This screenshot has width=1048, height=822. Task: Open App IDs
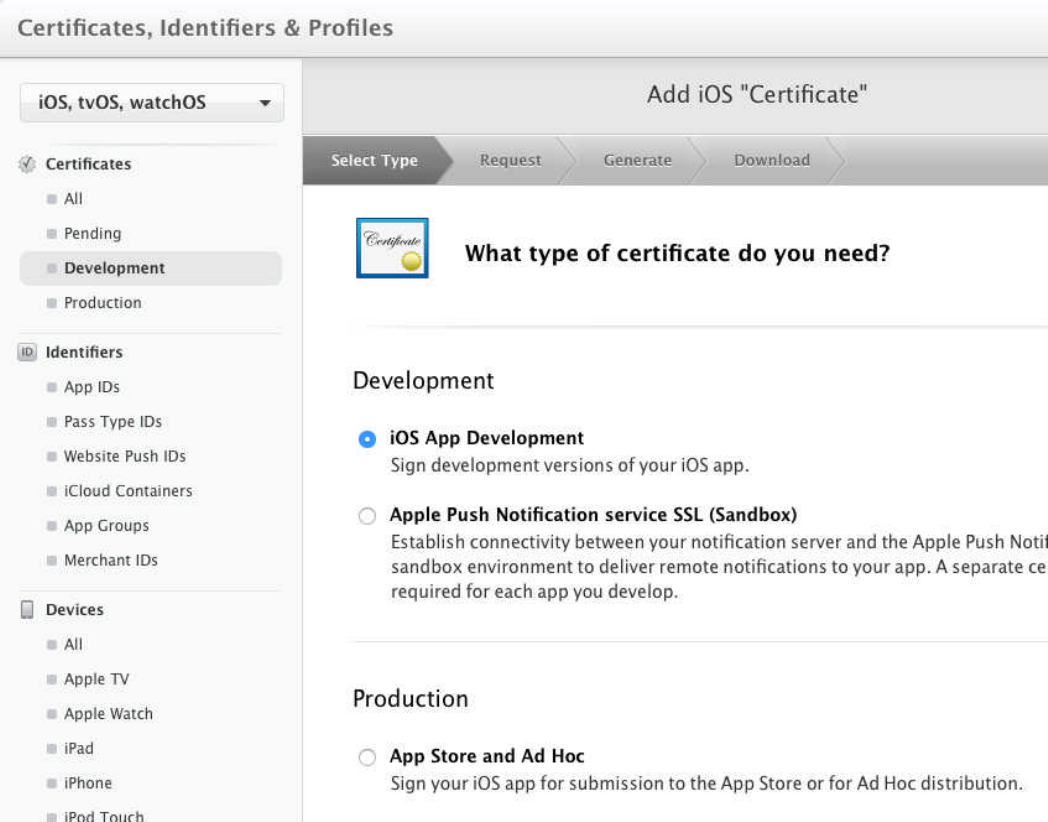click(92, 387)
